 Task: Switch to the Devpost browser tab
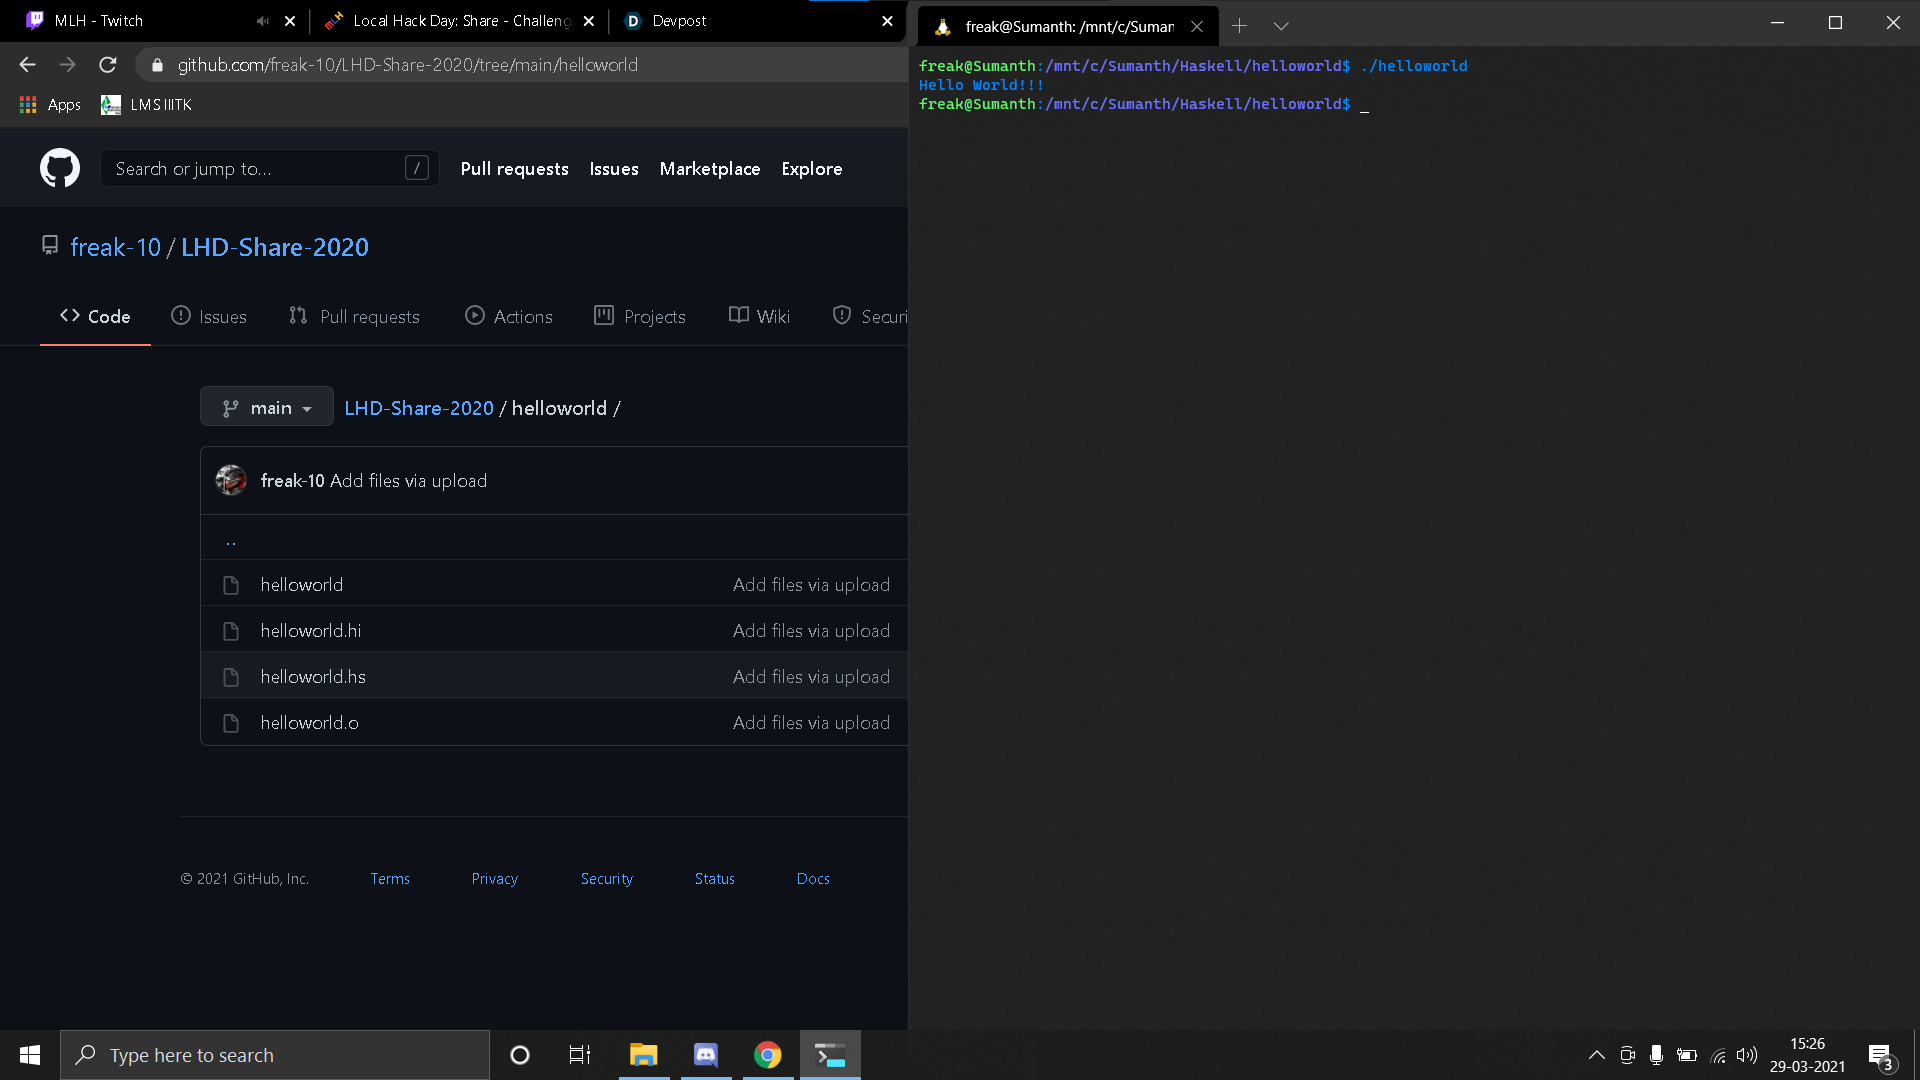[680, 21]
